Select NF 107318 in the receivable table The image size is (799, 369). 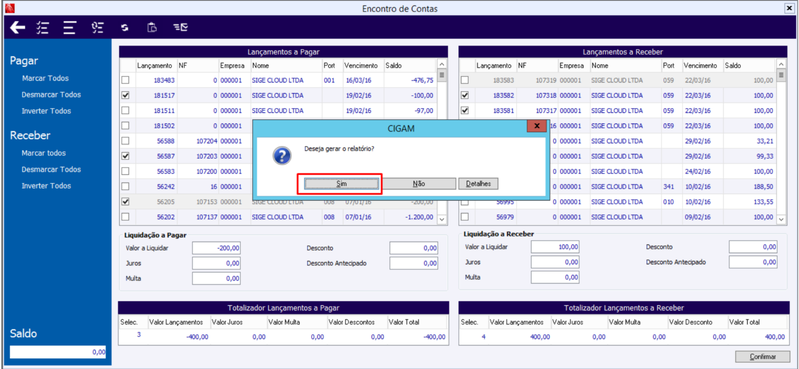[x=546, y=95]
